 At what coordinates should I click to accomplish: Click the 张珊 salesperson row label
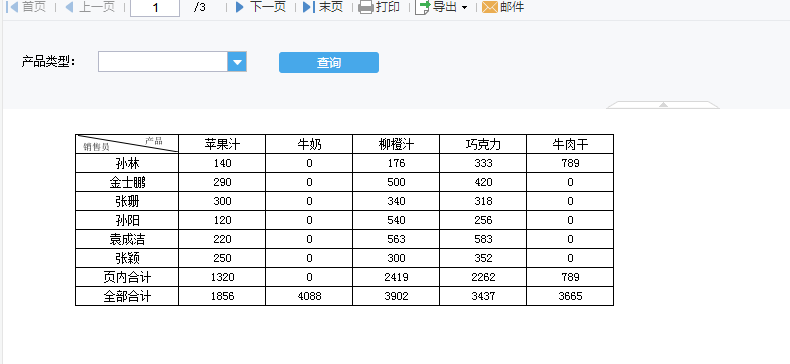point(127,201)
